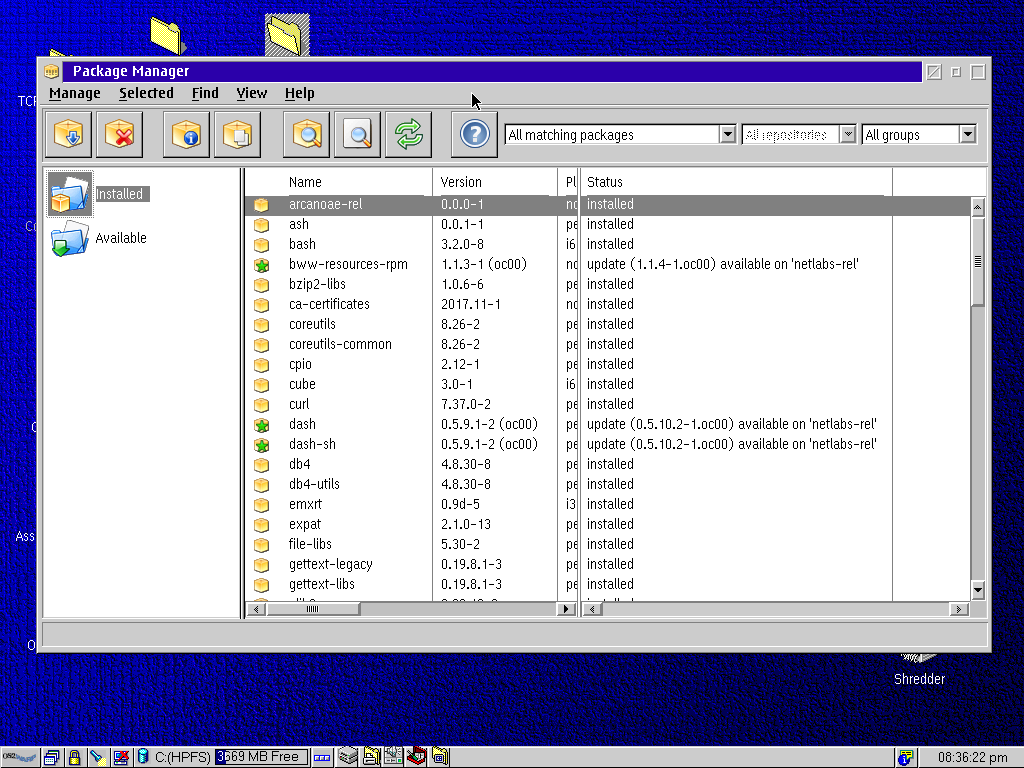Select the arcanoae-rel package row
Viewport: 1024px width, 768px height.
click(607, 204)
